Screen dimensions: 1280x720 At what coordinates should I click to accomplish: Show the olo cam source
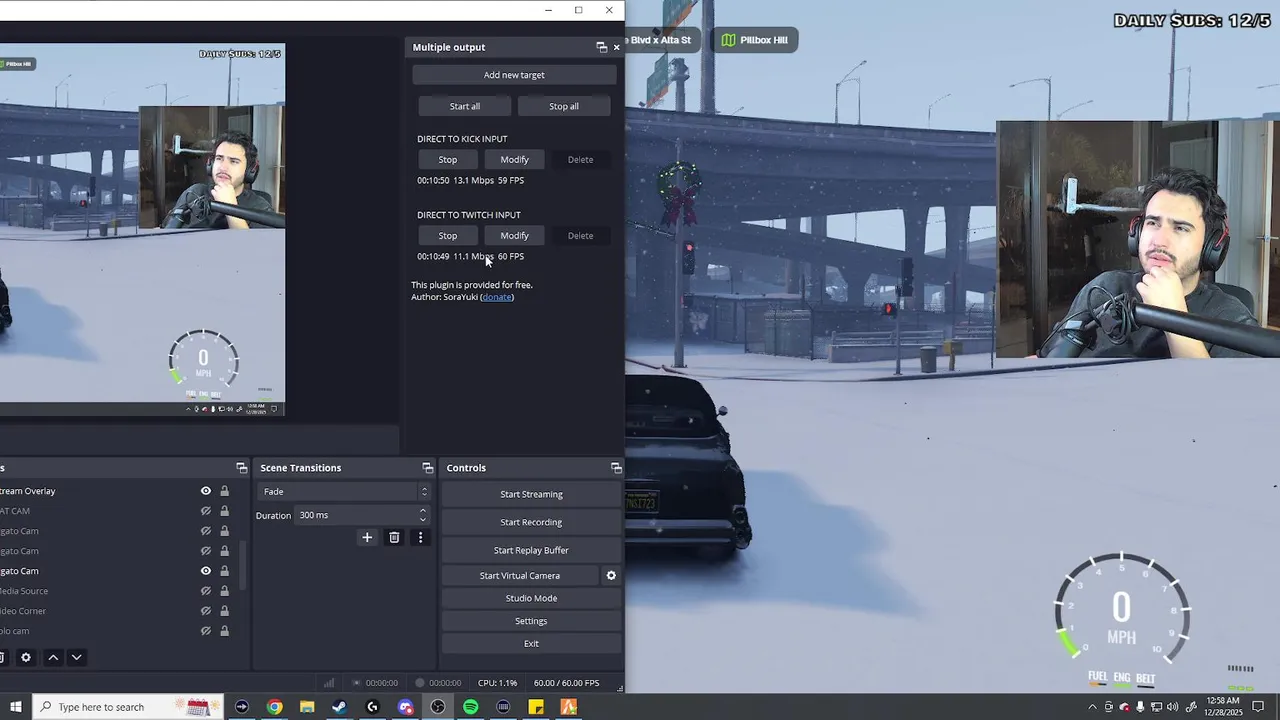click(206, 631)
